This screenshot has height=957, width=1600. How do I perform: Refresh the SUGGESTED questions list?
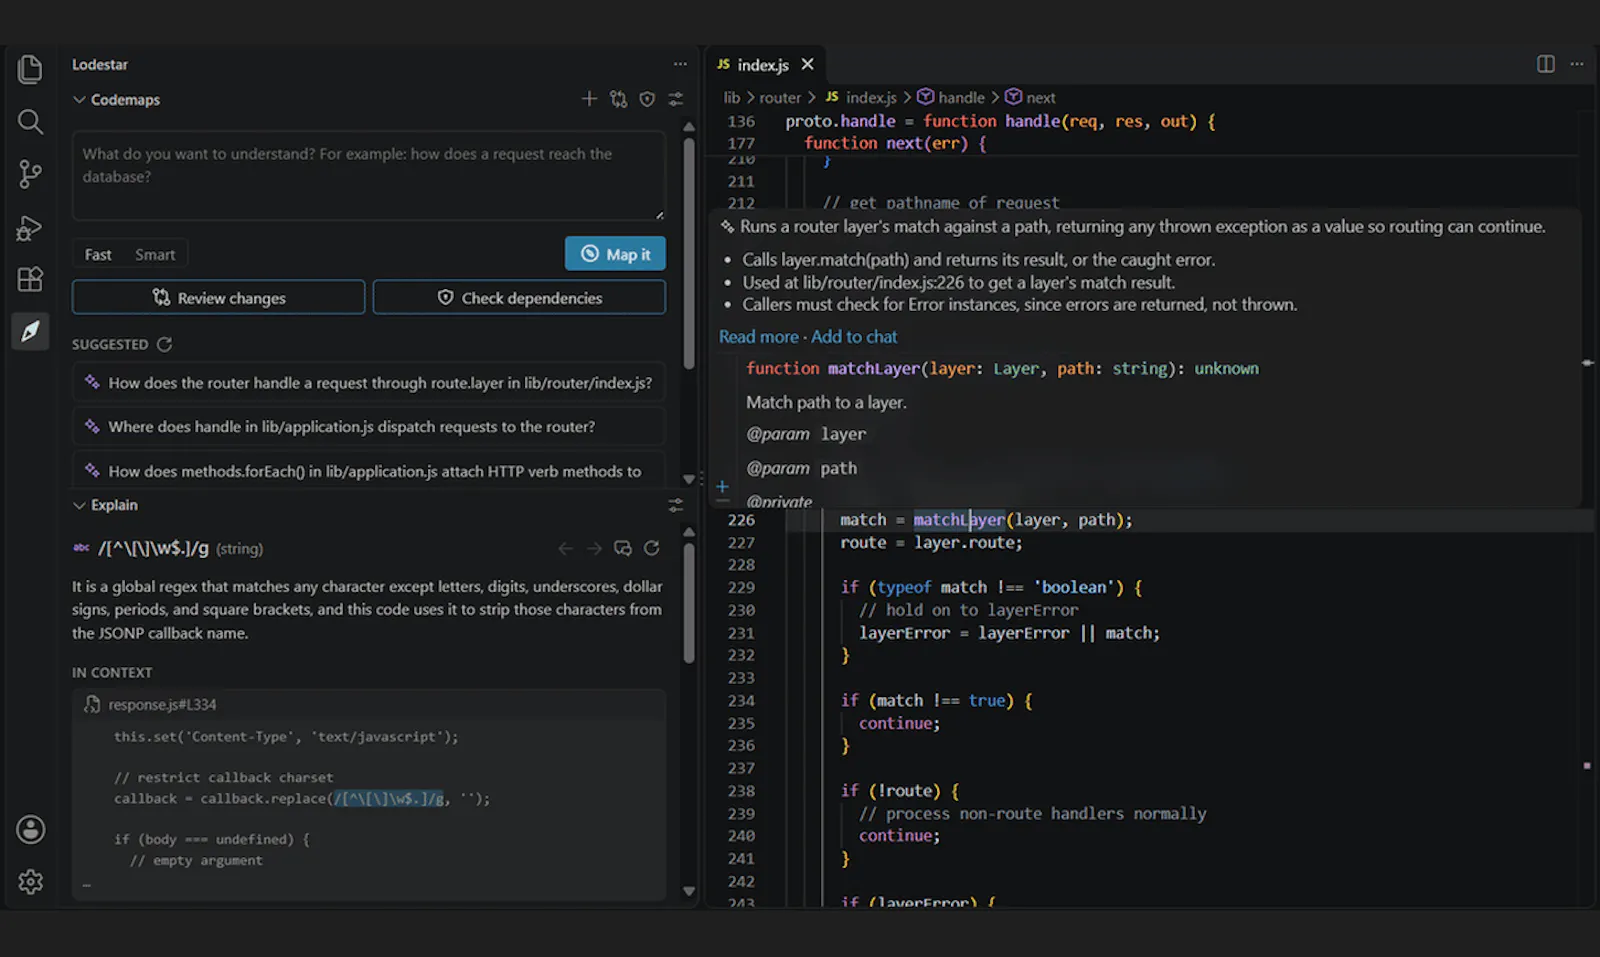click(165, 344)
